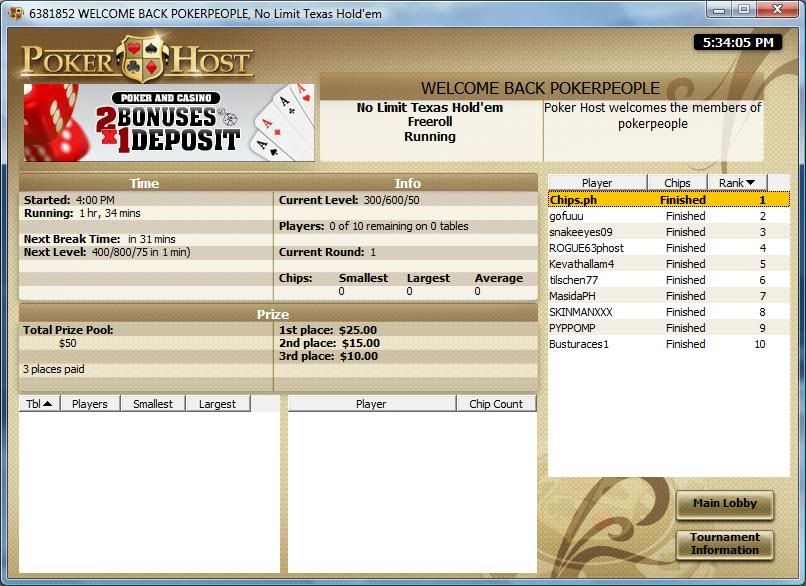Open the Main Lobby
The width and height of the screenshot is (806, 586).
[x=724, y=504]
